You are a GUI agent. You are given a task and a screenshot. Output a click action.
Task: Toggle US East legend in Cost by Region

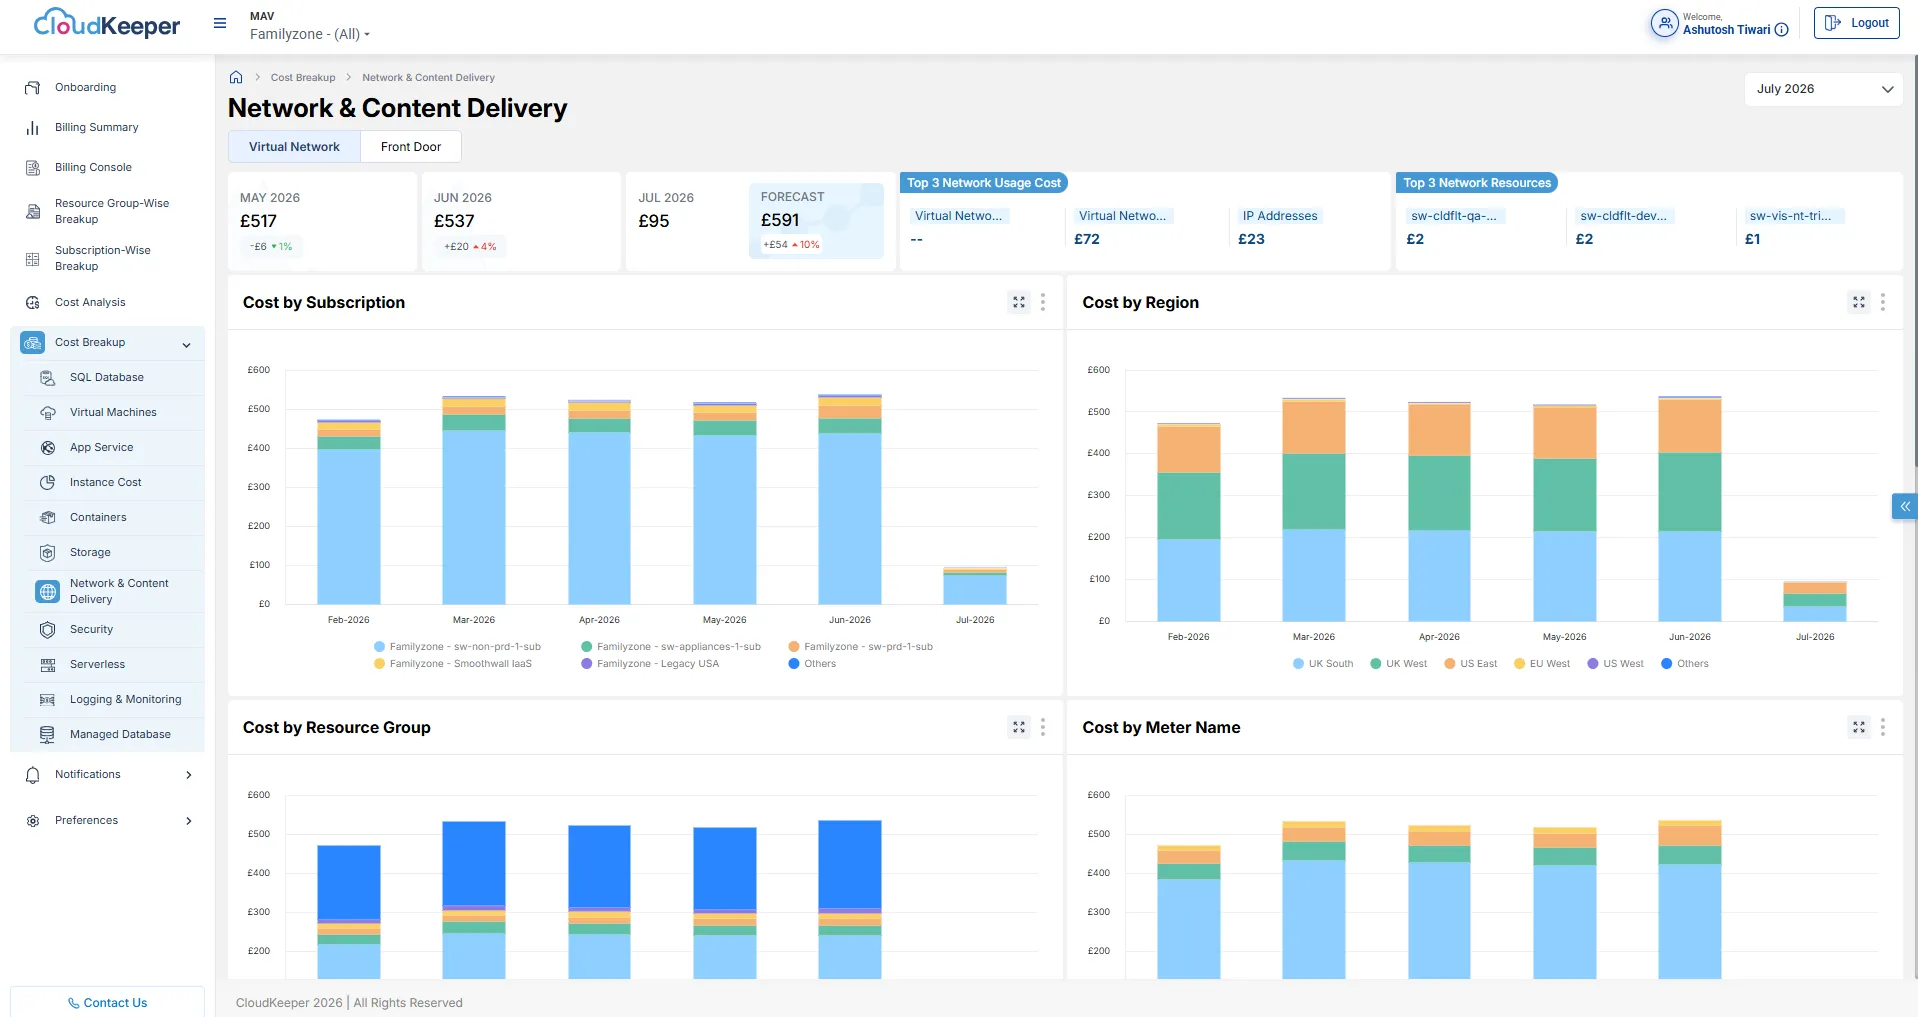(x=1471, y=664)
